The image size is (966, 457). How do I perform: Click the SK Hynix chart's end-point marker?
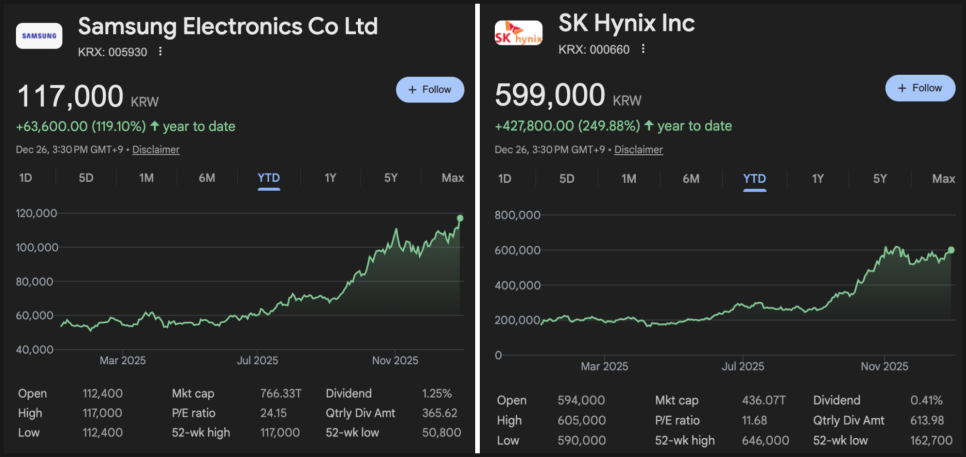pyautogui.click(x=951, y=250)
